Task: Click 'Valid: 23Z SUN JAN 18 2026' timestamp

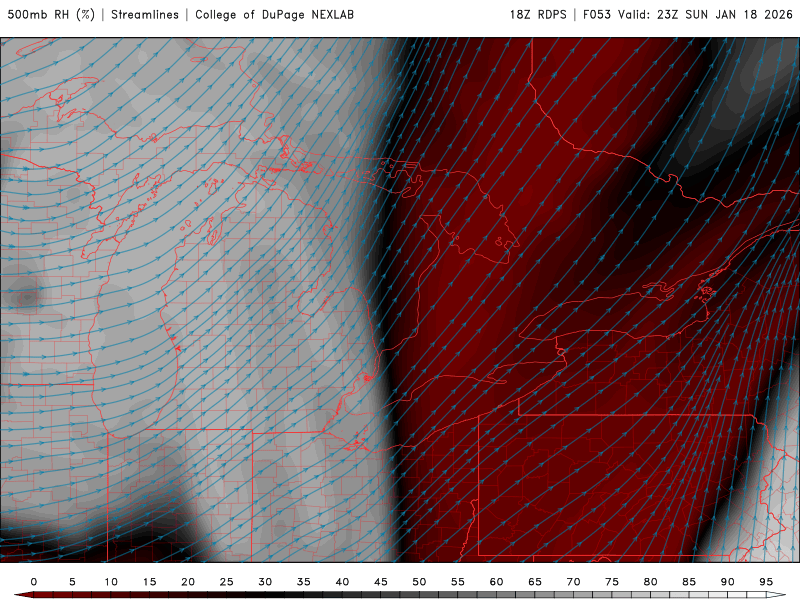Action: 706,15
